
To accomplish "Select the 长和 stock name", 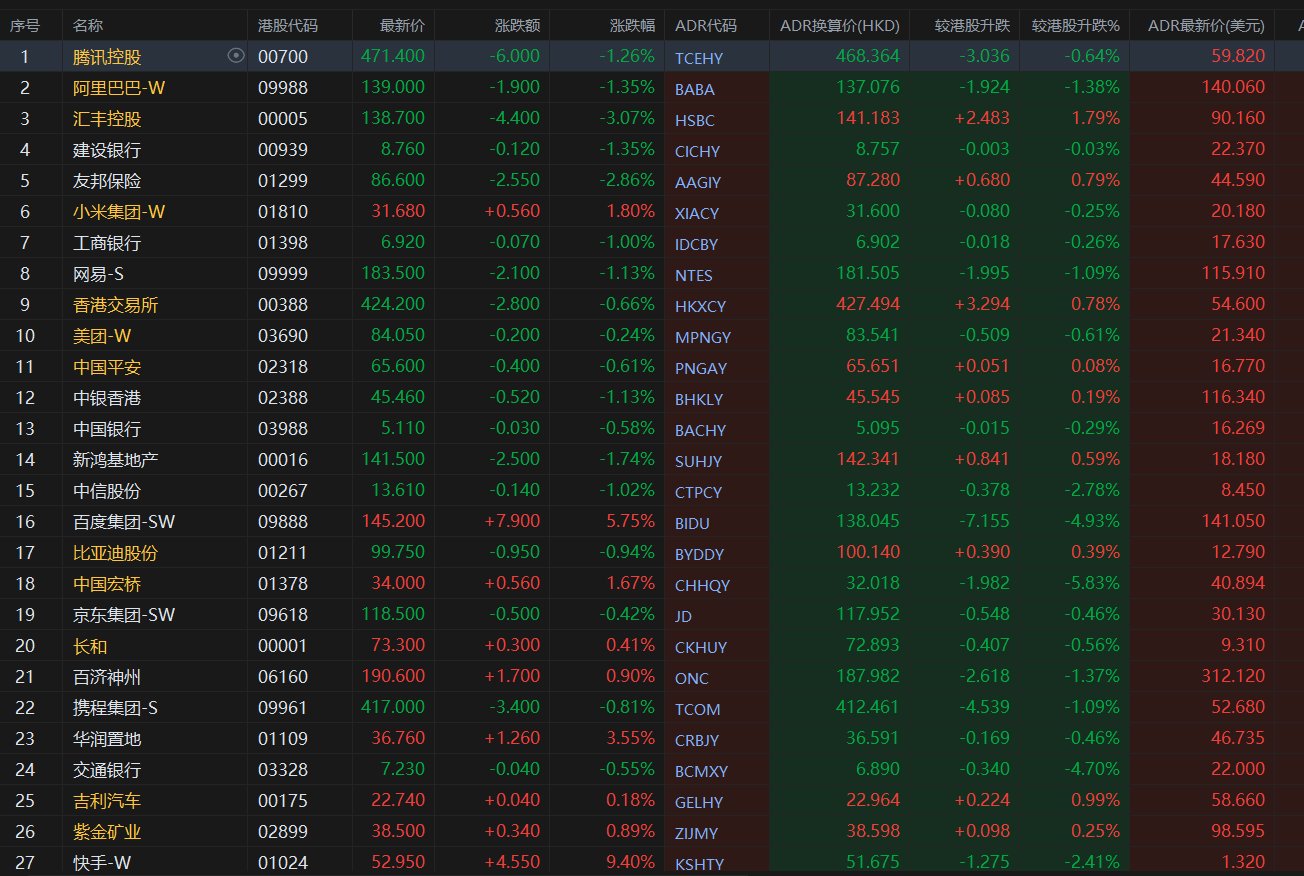I will click(90, 646).
